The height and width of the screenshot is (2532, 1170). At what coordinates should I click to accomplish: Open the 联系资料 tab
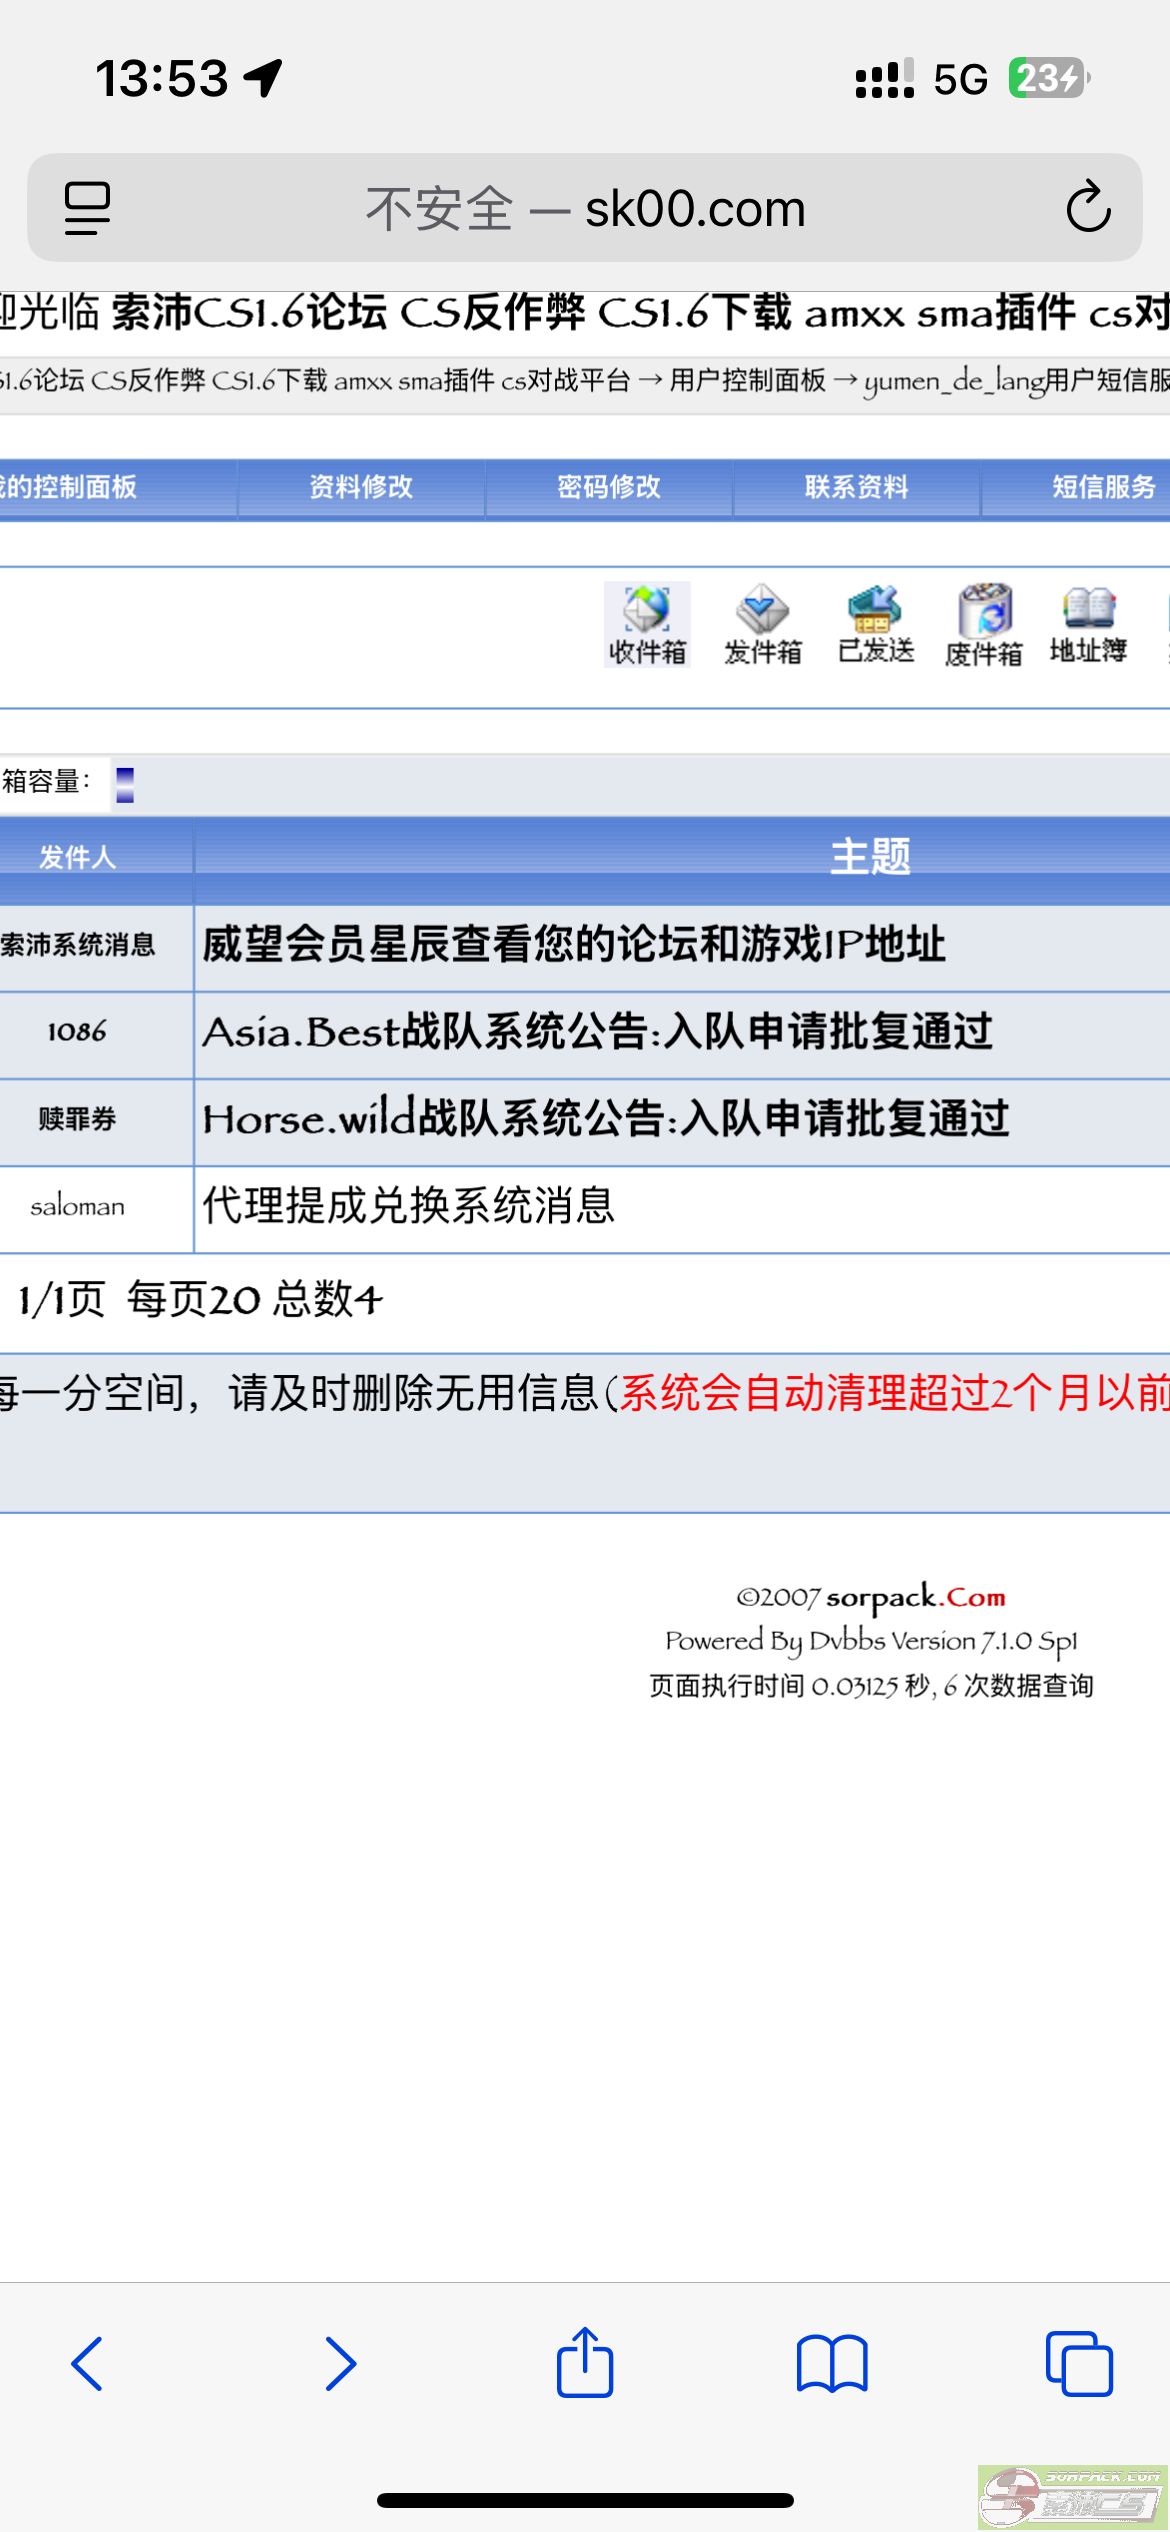pyautogui.click(x=857, y=487)
